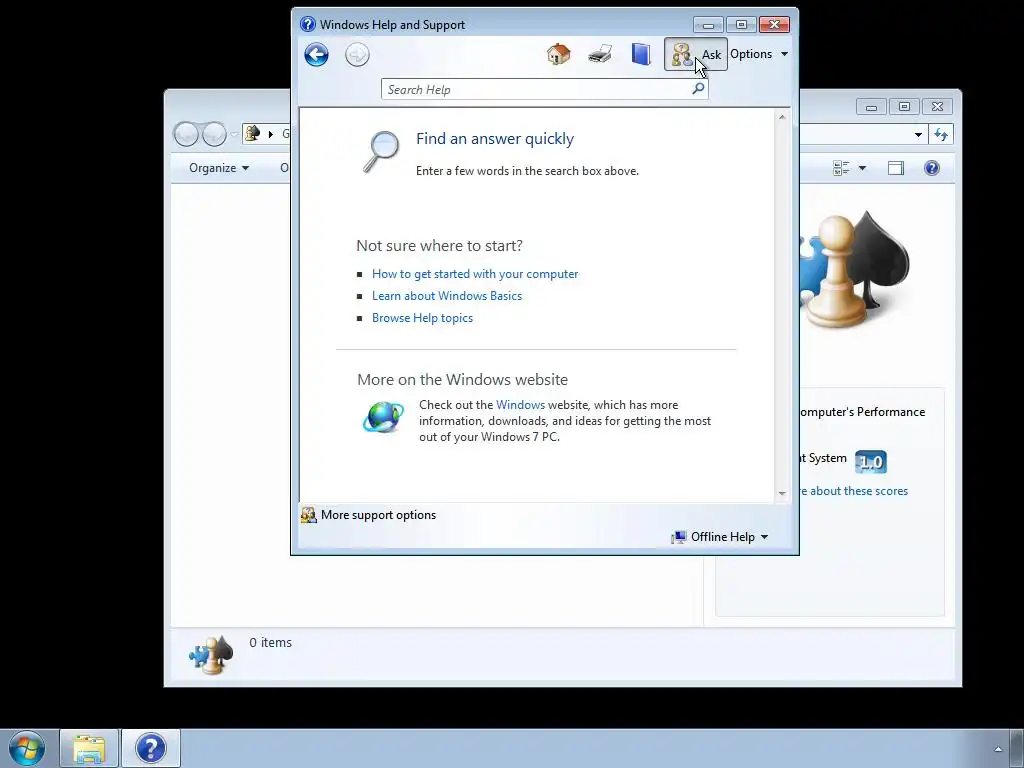This screenshot has height=768, width=1024.
Task: Maximize the Windows Help and Support window
Action: (741, 25)
